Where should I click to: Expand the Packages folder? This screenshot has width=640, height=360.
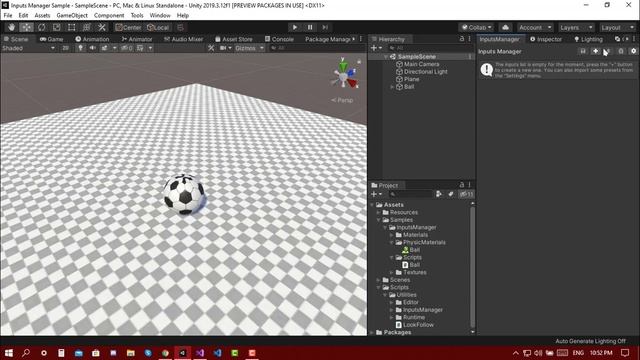372,332
